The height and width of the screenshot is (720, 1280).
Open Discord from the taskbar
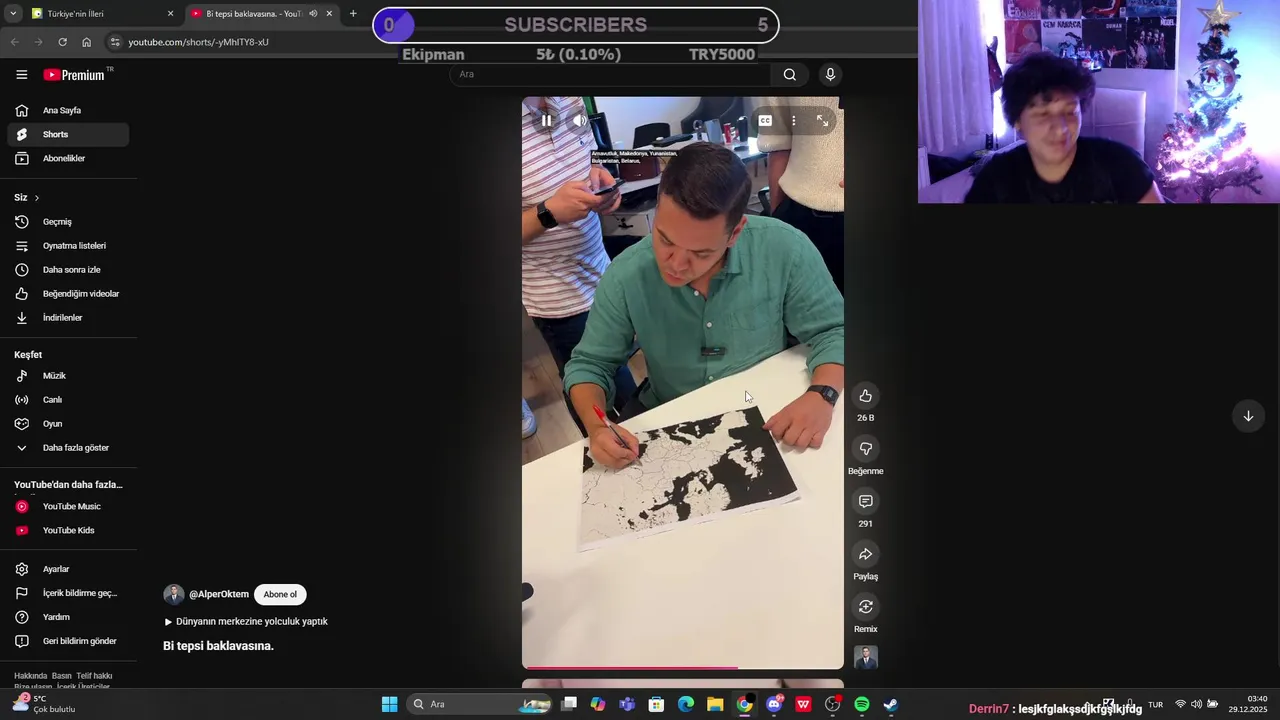[x=774, y=704]
